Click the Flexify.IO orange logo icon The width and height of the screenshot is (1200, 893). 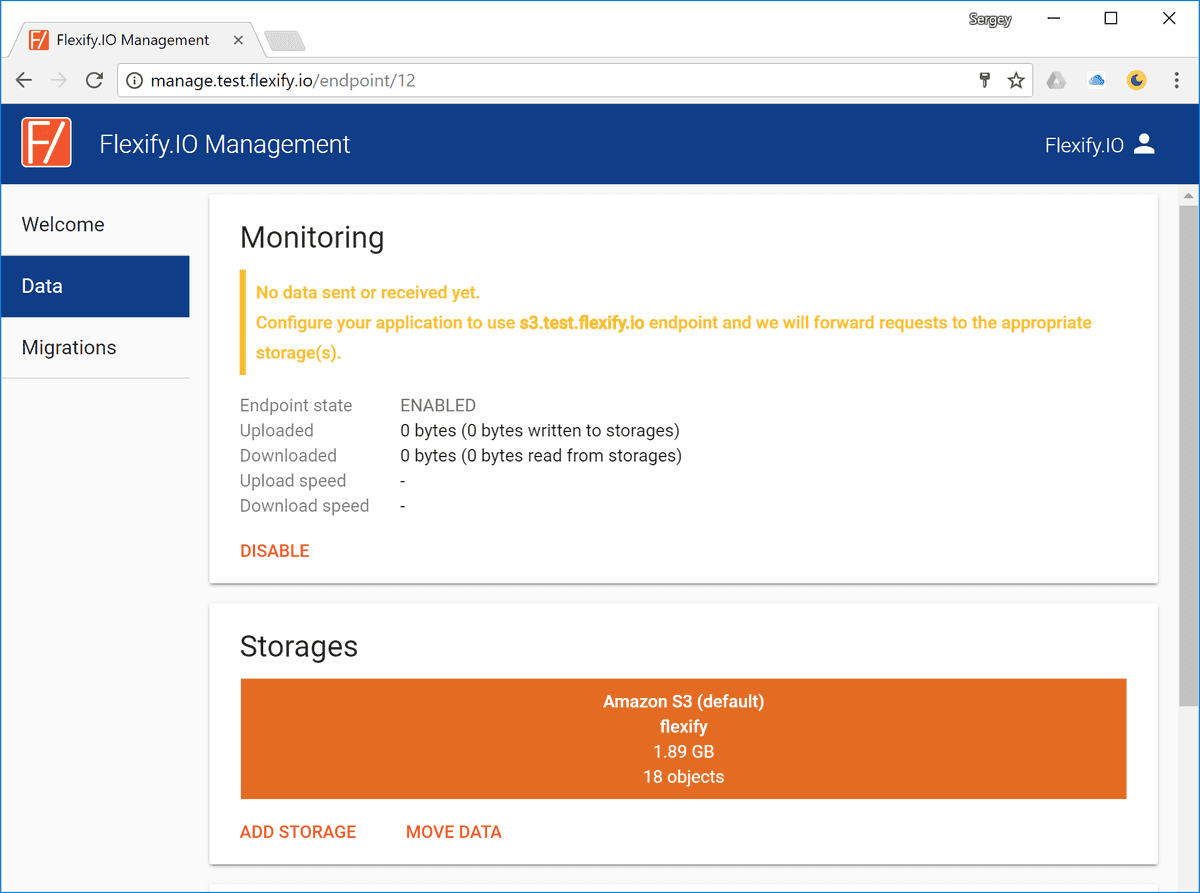[46, 143]
